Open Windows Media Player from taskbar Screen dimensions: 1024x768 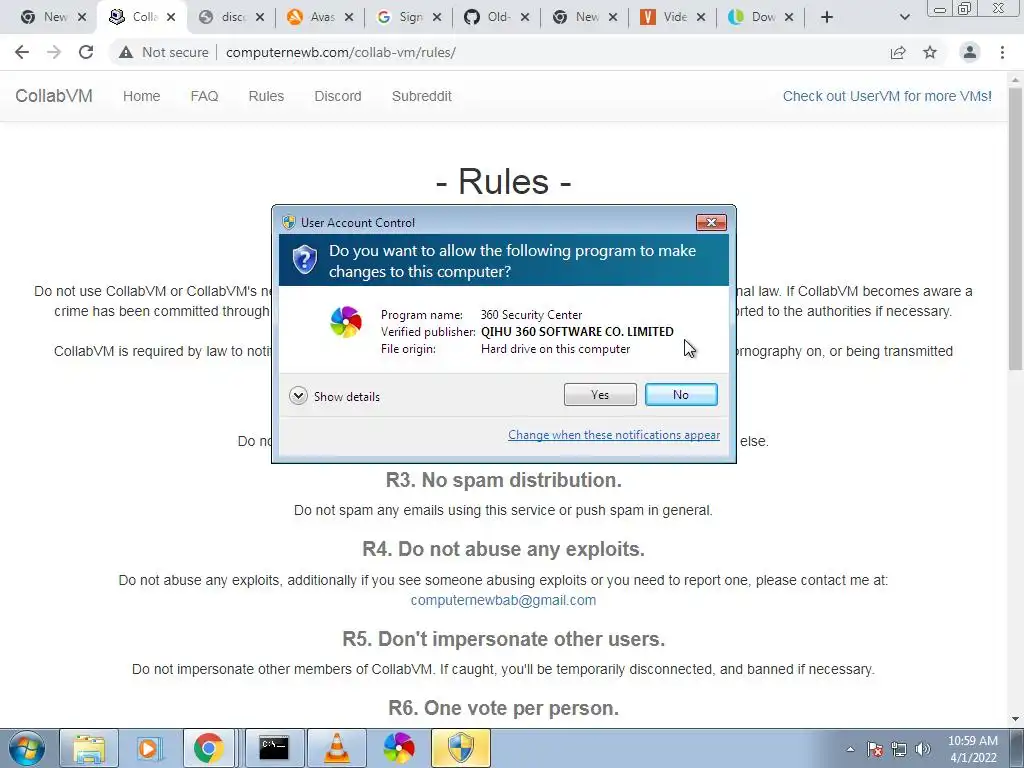149,748
